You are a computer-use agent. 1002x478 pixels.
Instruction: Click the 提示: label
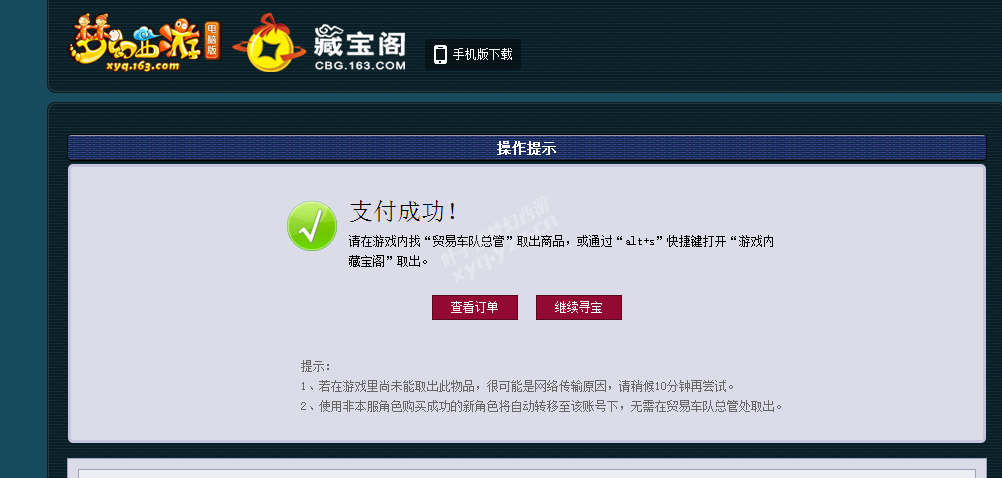[316, 367]
